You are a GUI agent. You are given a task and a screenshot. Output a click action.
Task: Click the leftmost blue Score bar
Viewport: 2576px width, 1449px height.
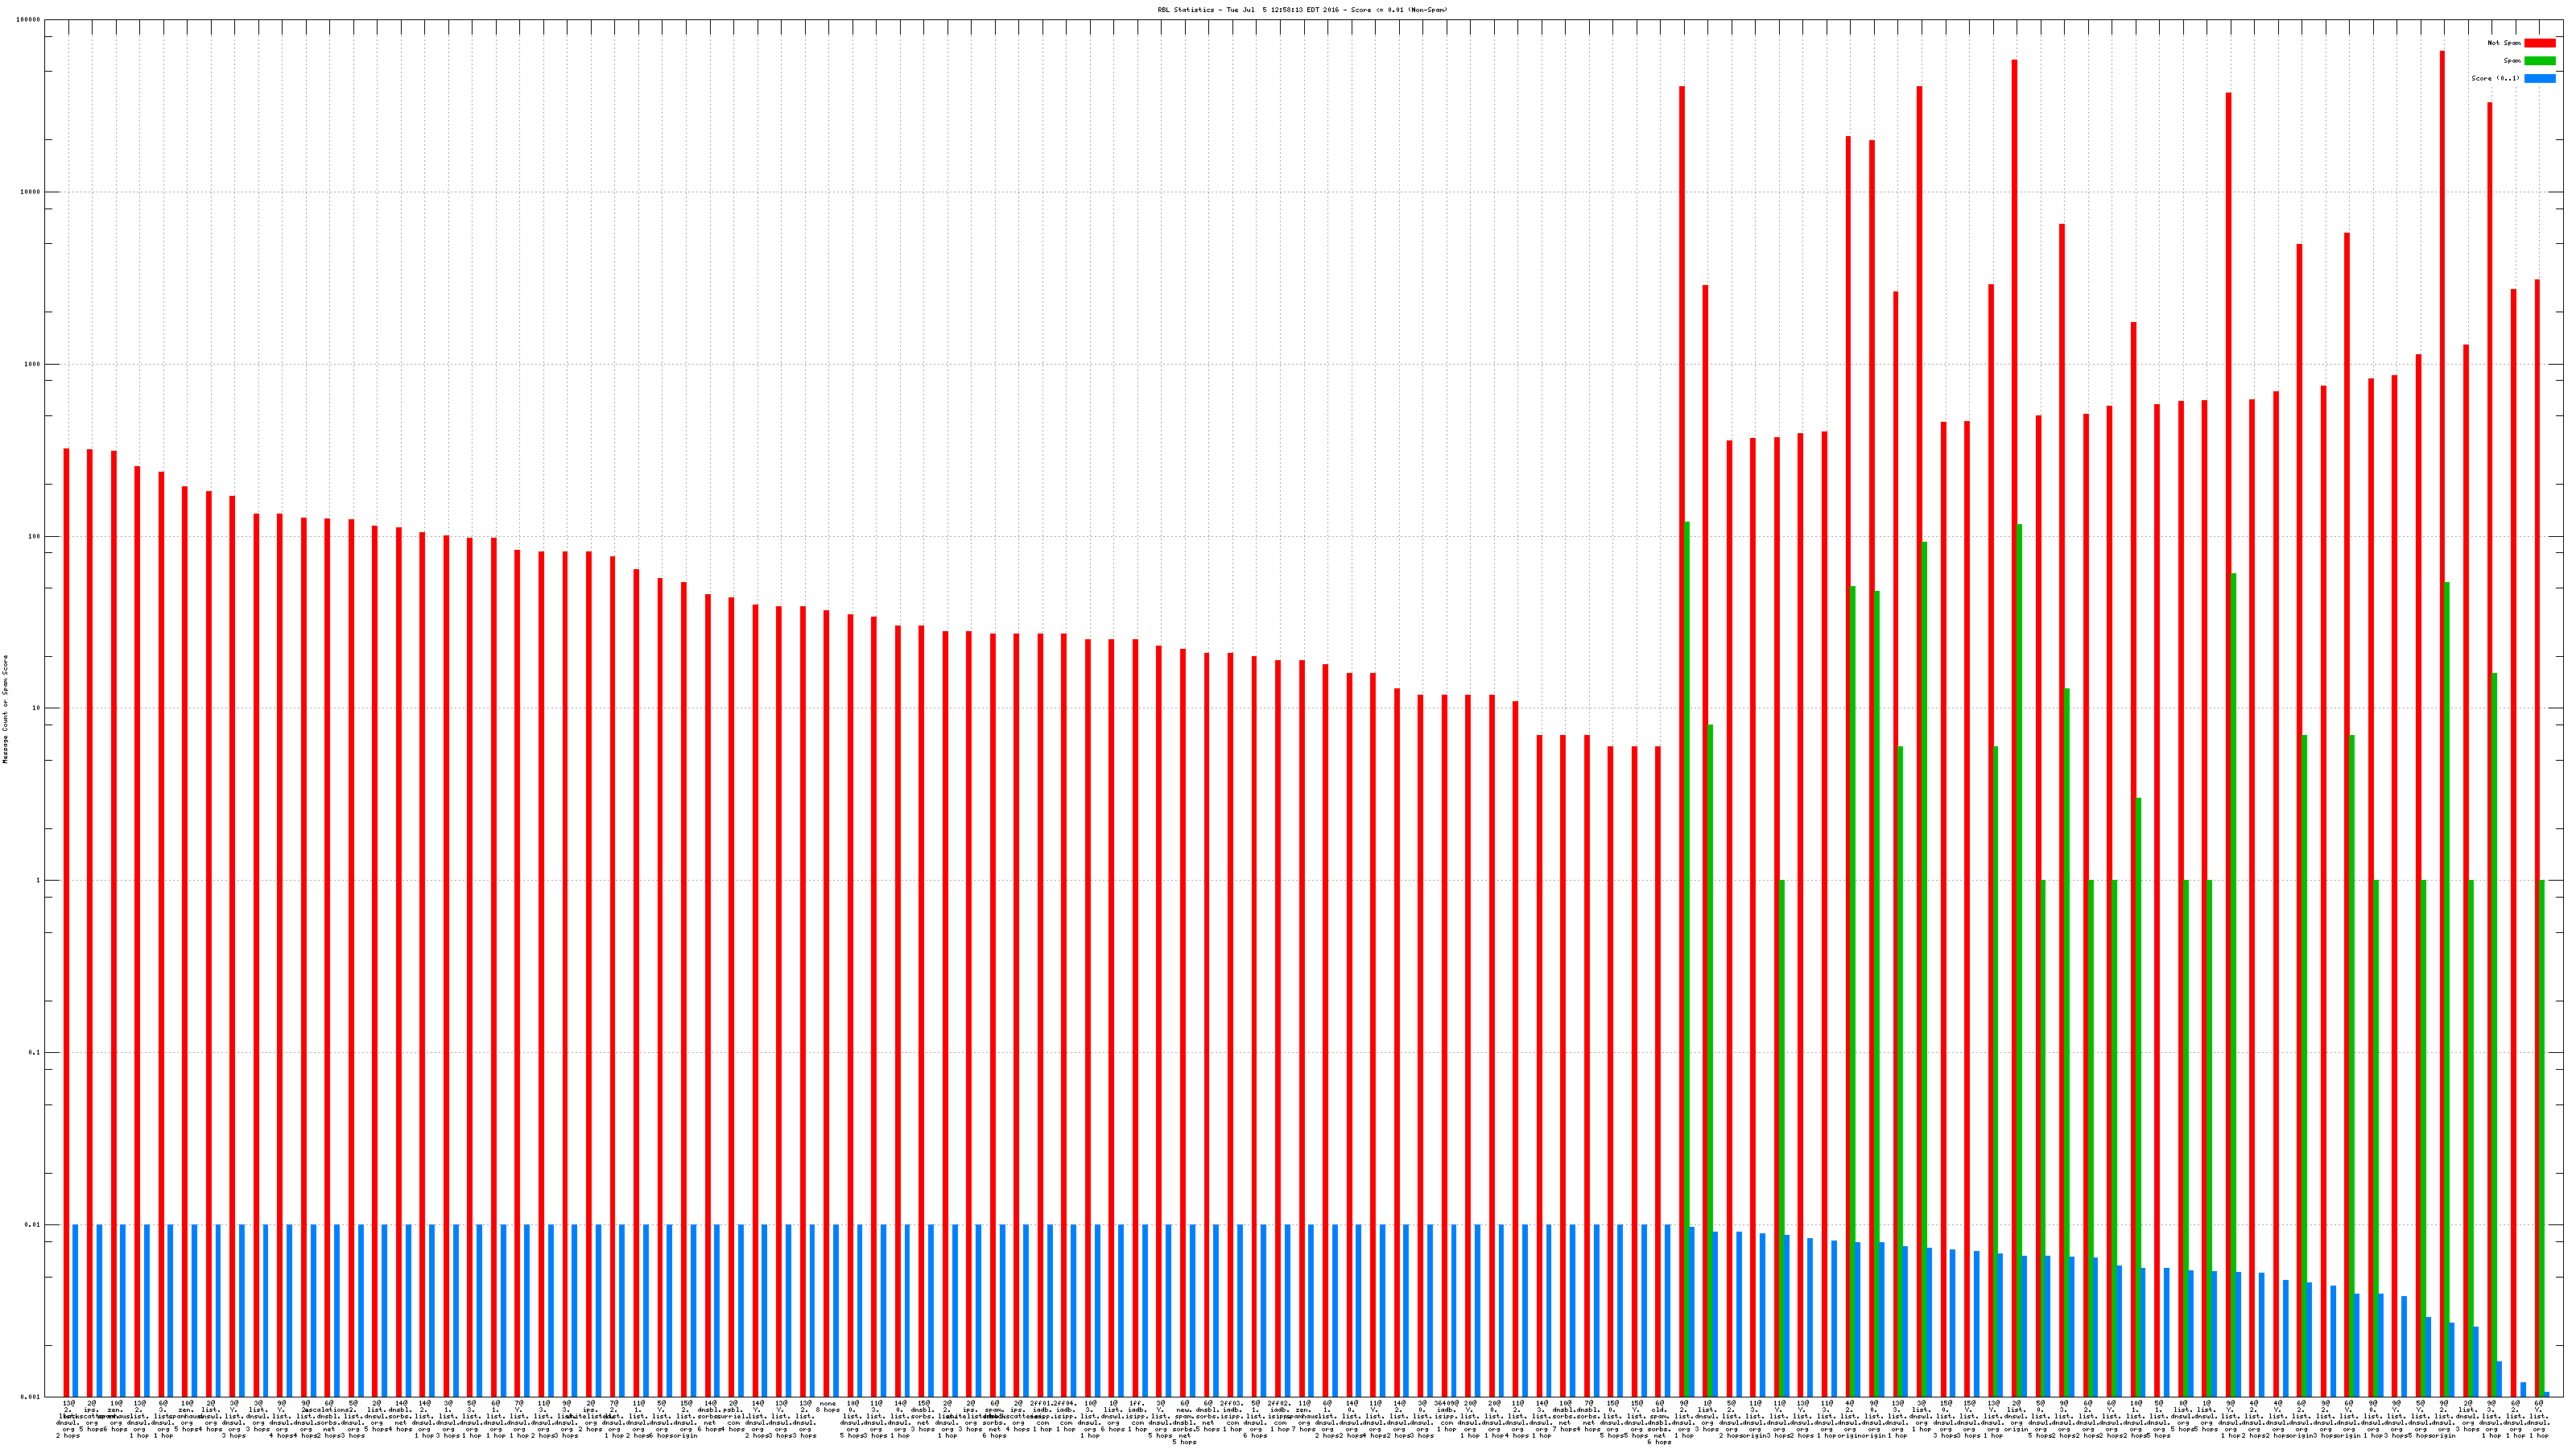click(x=75, y=1310)
